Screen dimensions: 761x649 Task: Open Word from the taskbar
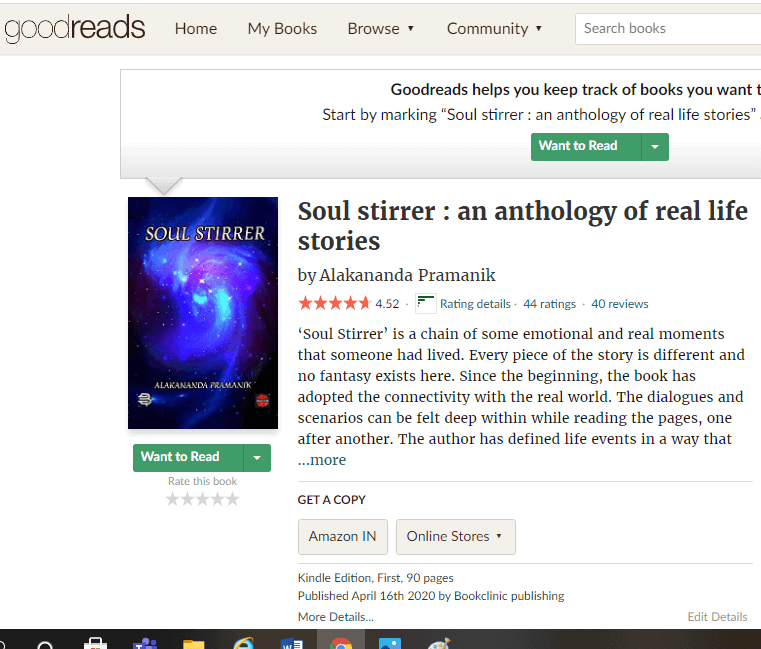click(292, 644)
